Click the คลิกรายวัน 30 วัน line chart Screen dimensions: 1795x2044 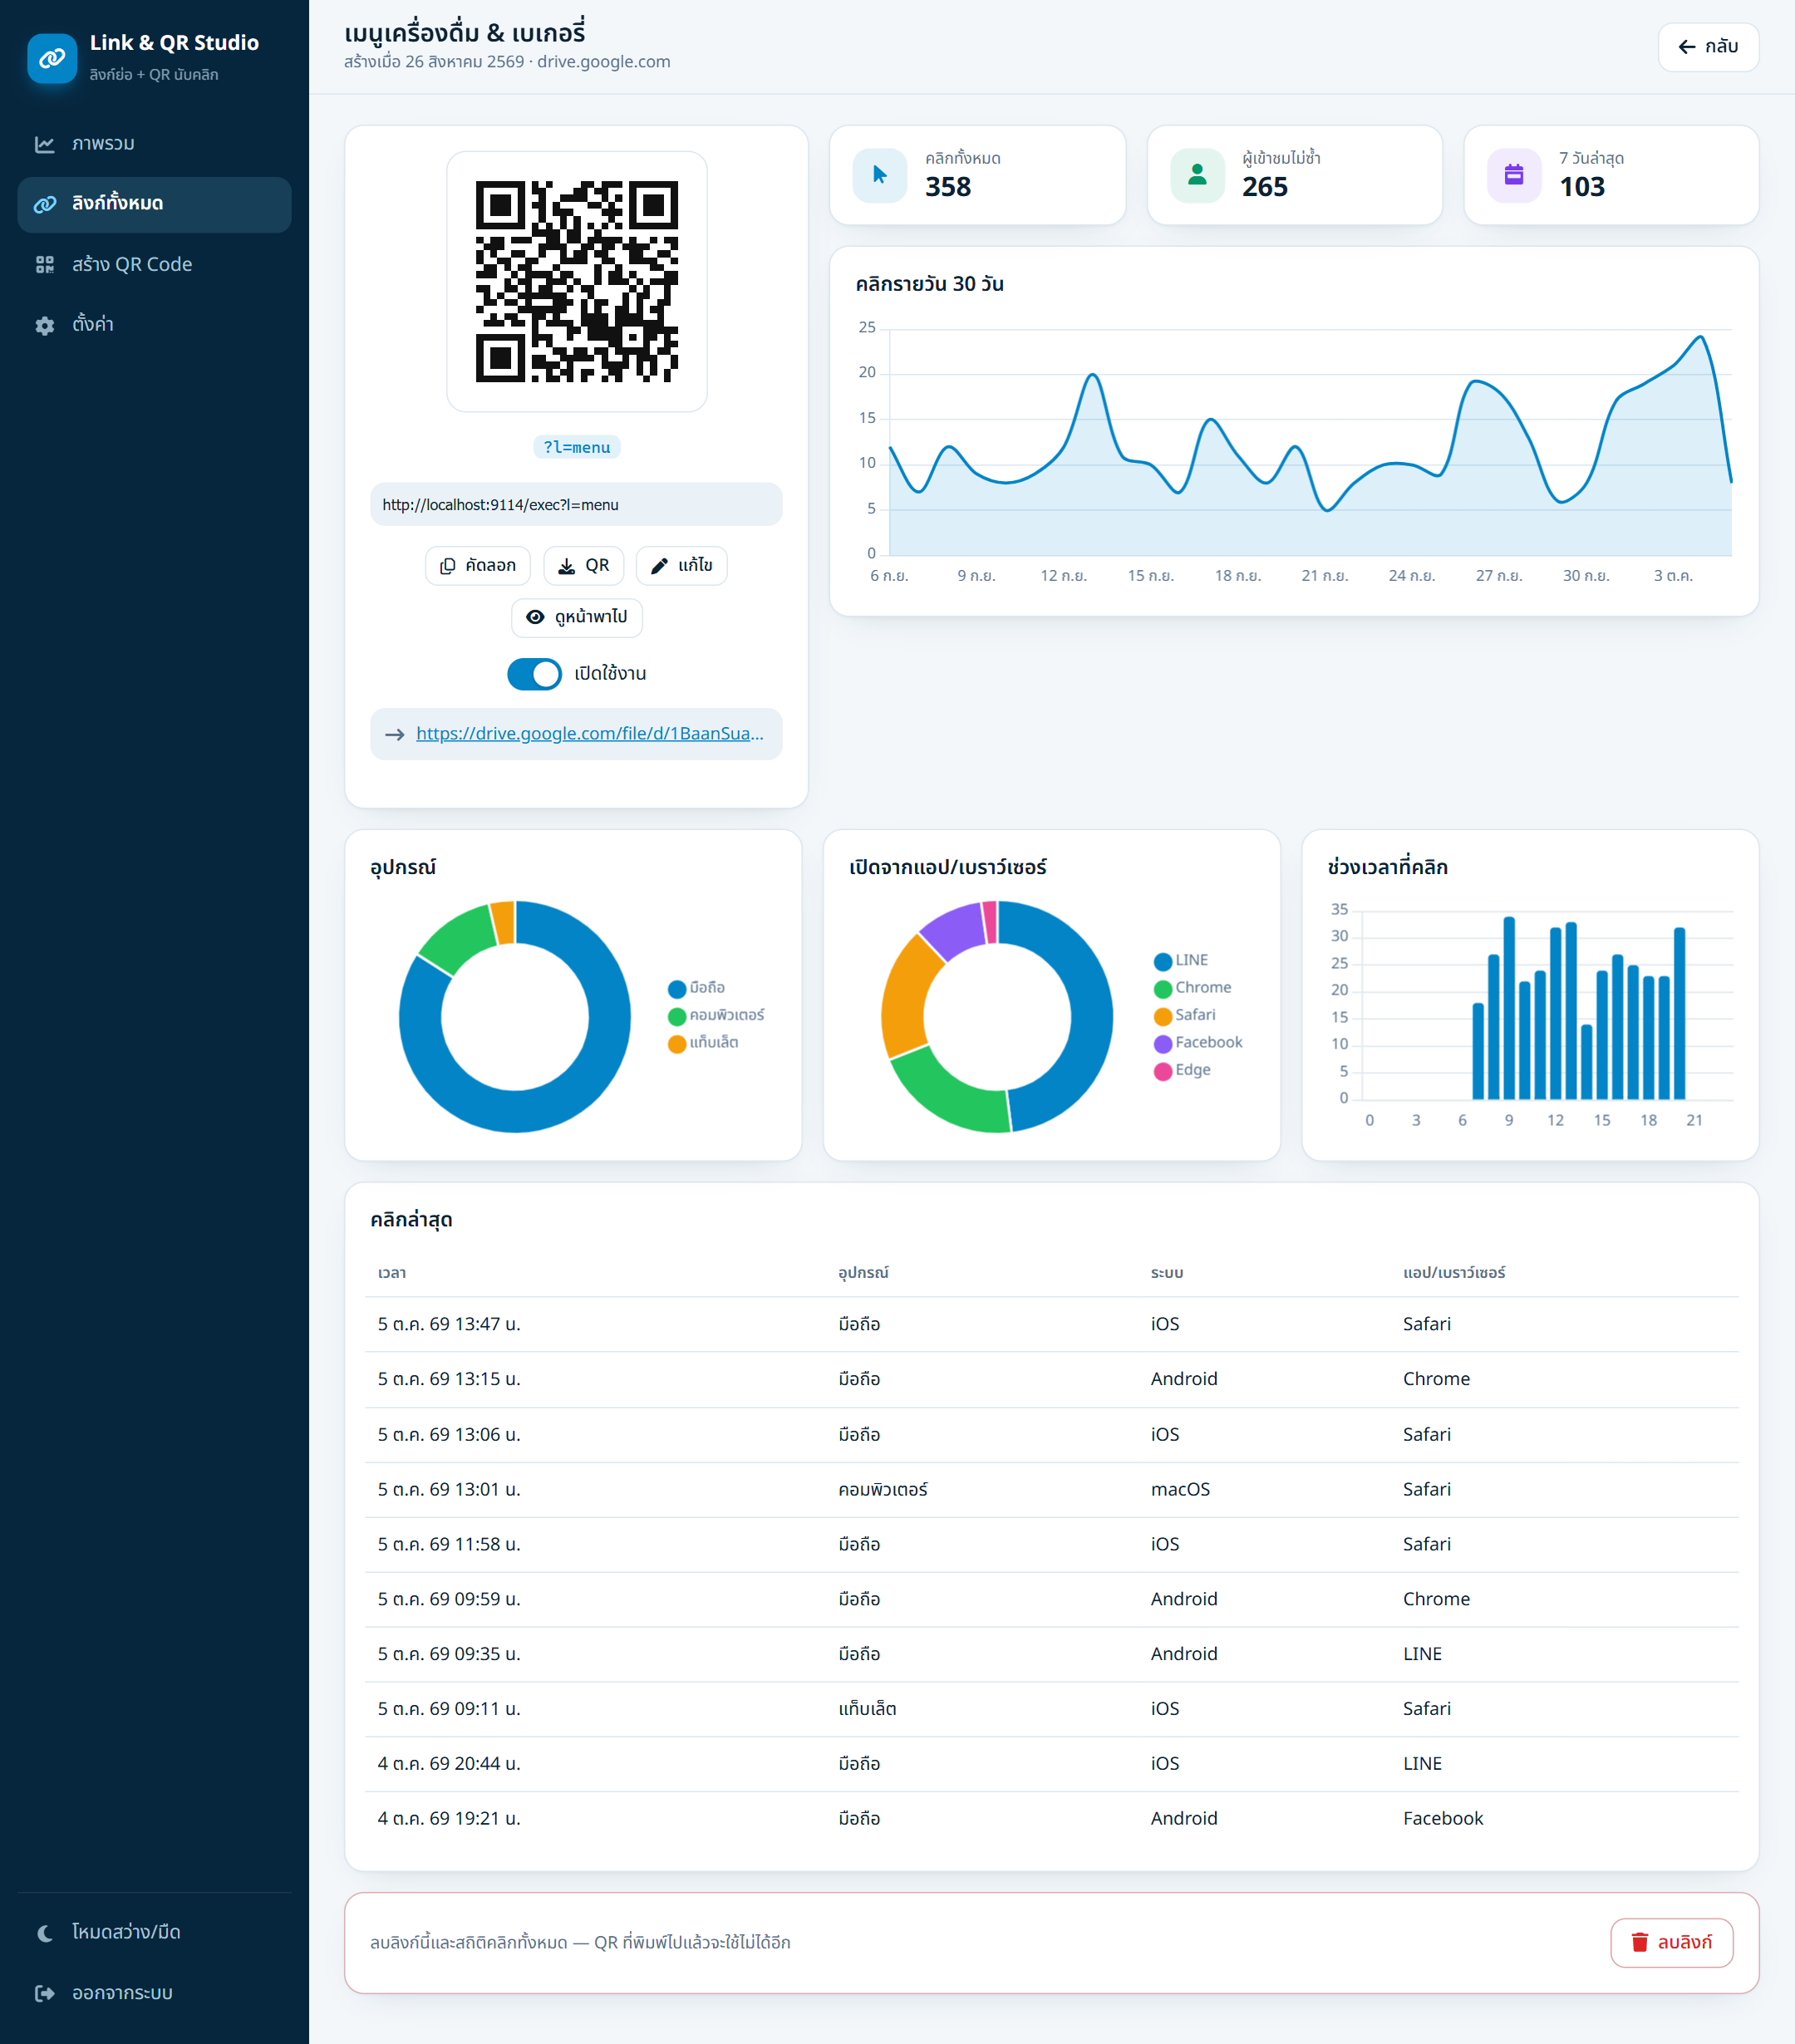pos(1295,452)
